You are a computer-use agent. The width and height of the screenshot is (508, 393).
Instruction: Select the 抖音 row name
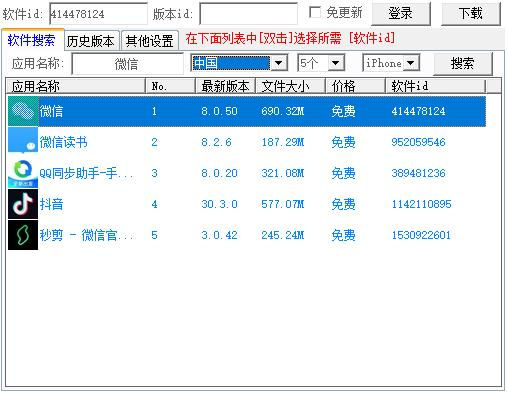[51, 204]
